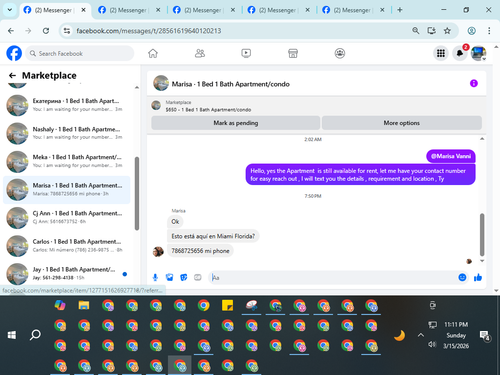The width and height of the screenshot is (500, 375).
Task: Select the Marisa conversation in list
Action: pos(67,190)
